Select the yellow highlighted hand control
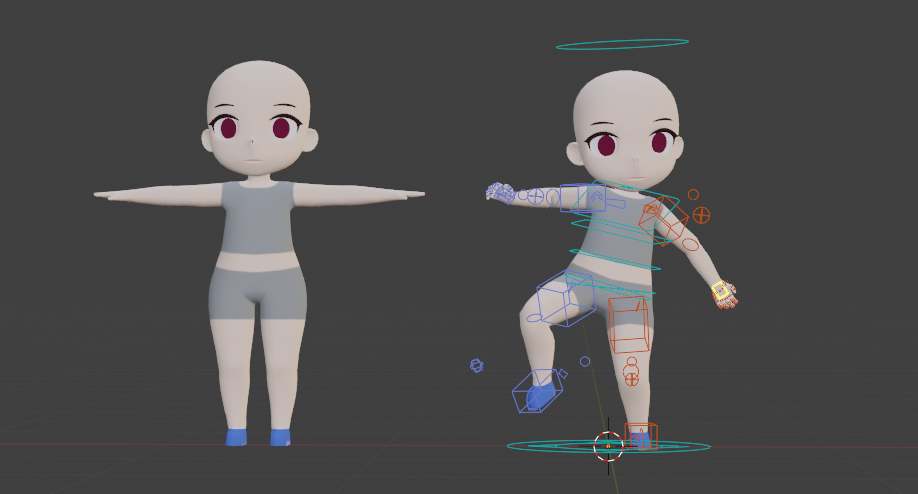Image resolution: width=918 pixels, height=494 pixels. pos(720,290)
